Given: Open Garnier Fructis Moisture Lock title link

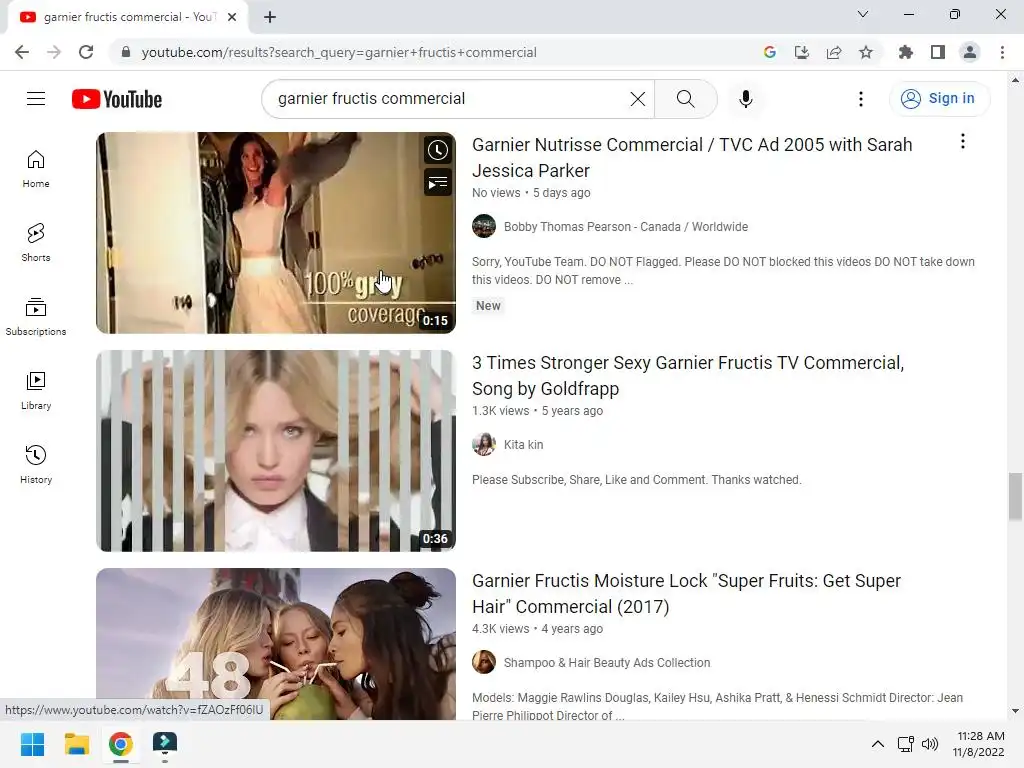Looking at the screenshot, I should [x=686, y=594].
